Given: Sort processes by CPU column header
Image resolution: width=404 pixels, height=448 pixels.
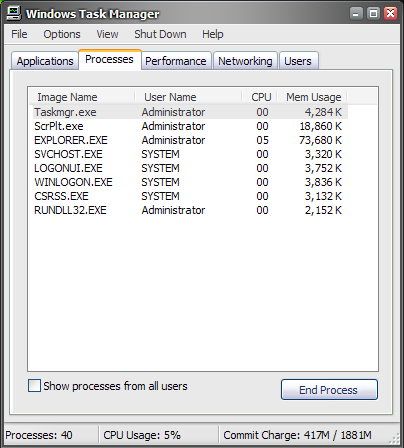Looking at the screenshot, I should [260, 97].
